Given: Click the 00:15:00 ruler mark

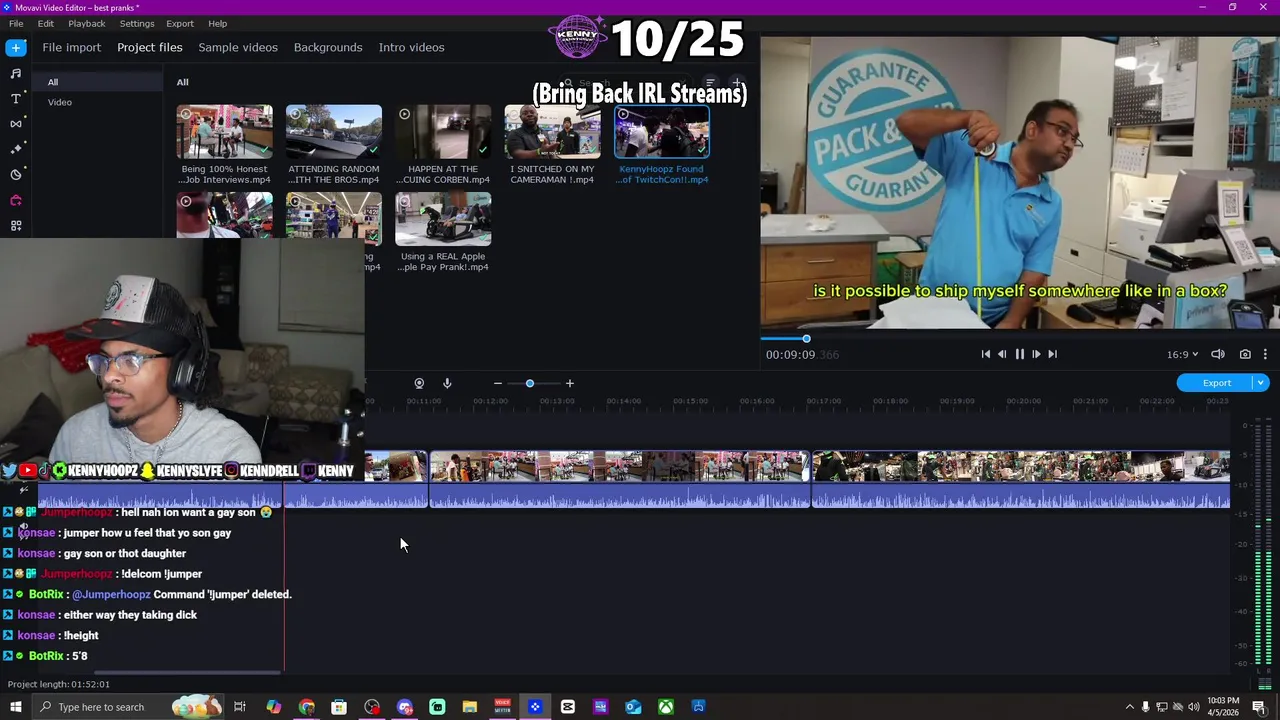Looking at the screenshot, I should pos(690,401).
